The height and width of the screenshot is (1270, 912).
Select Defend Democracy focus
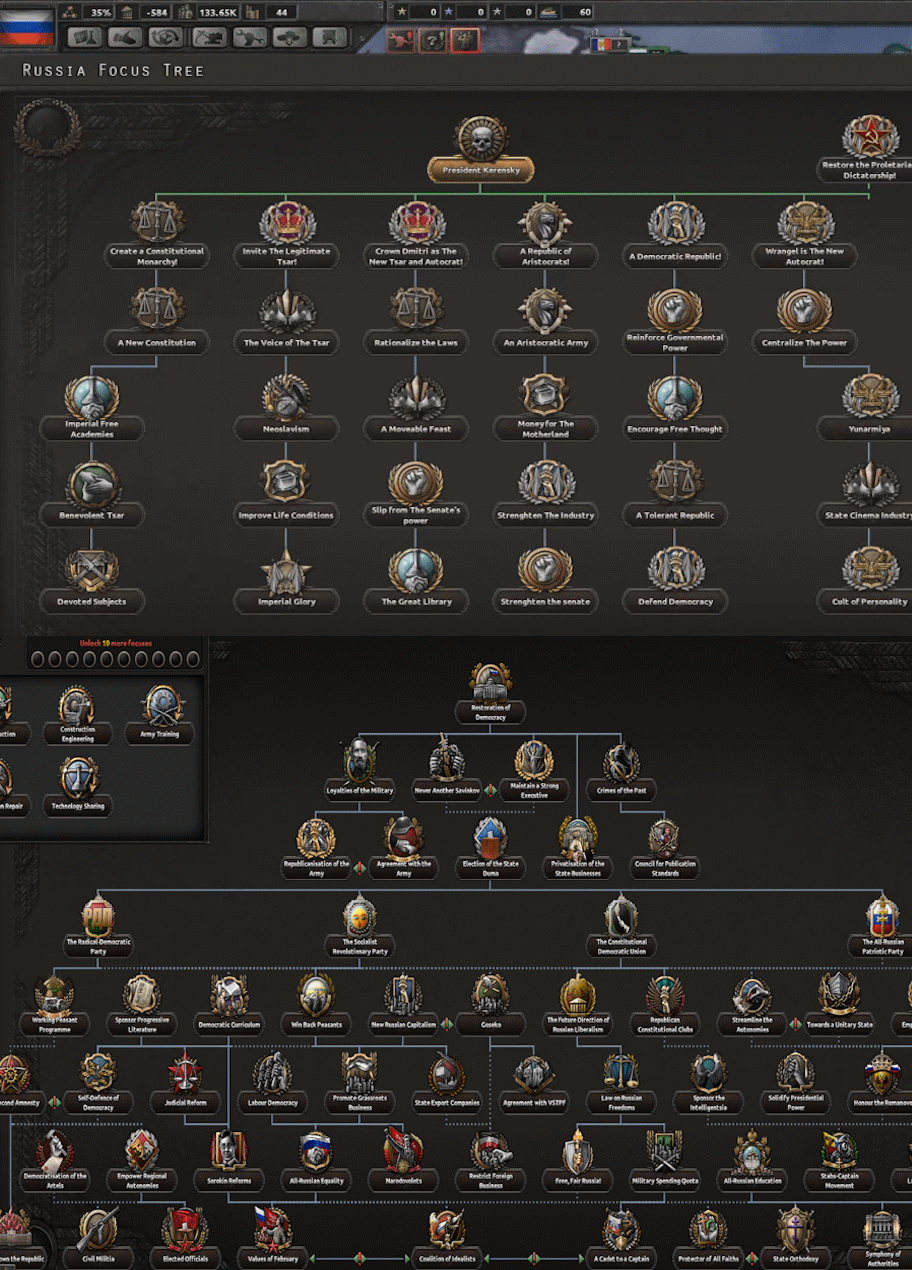(675, 580)
